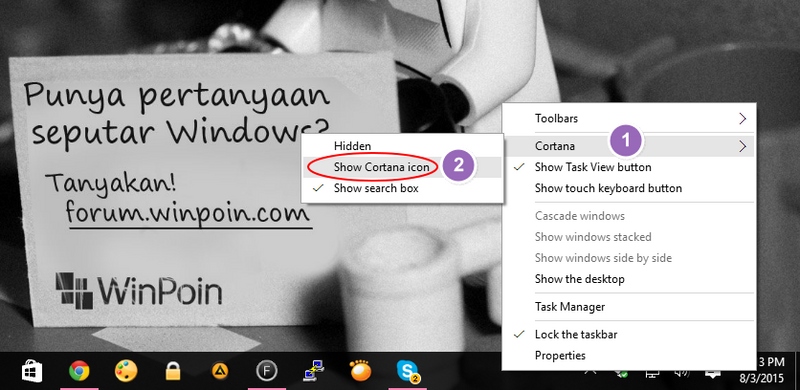Click disabled Show windows side by side entry
Viewport: 800px width, 390px height.
coord(629,258)
